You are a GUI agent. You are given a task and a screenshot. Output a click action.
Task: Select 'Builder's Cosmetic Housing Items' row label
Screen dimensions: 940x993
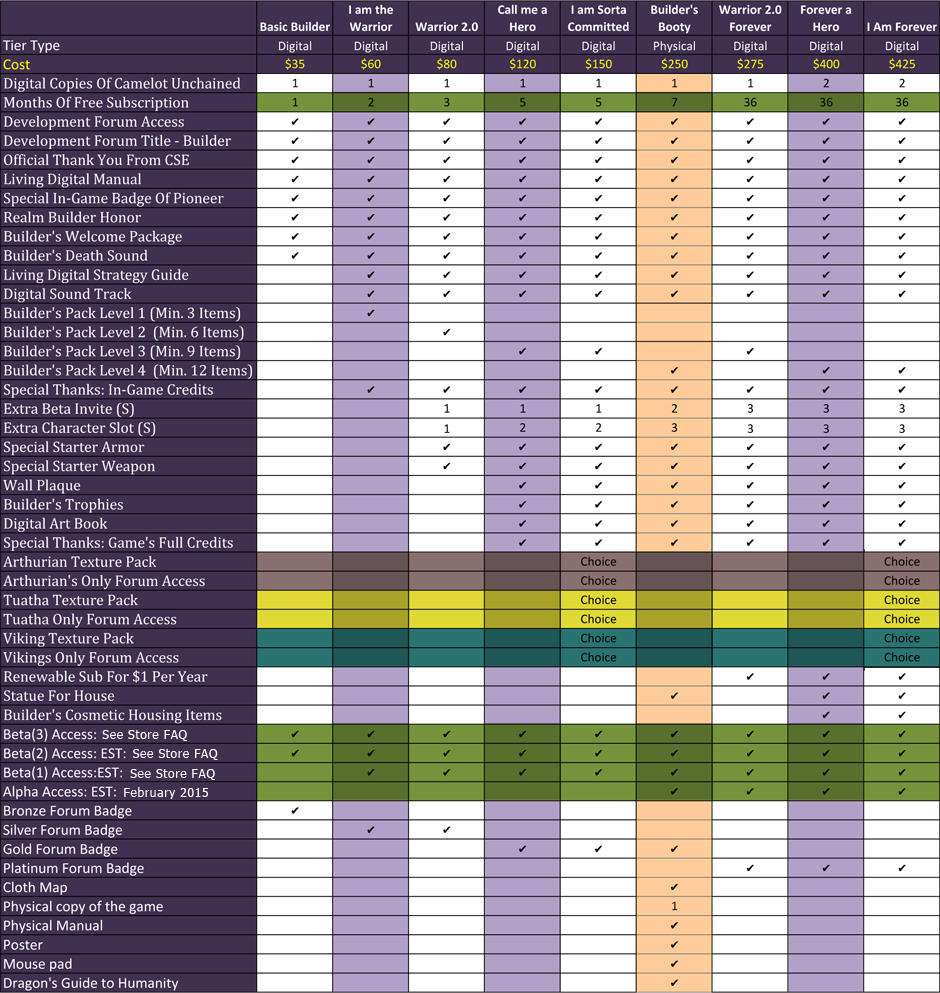[x=112, y=715]
